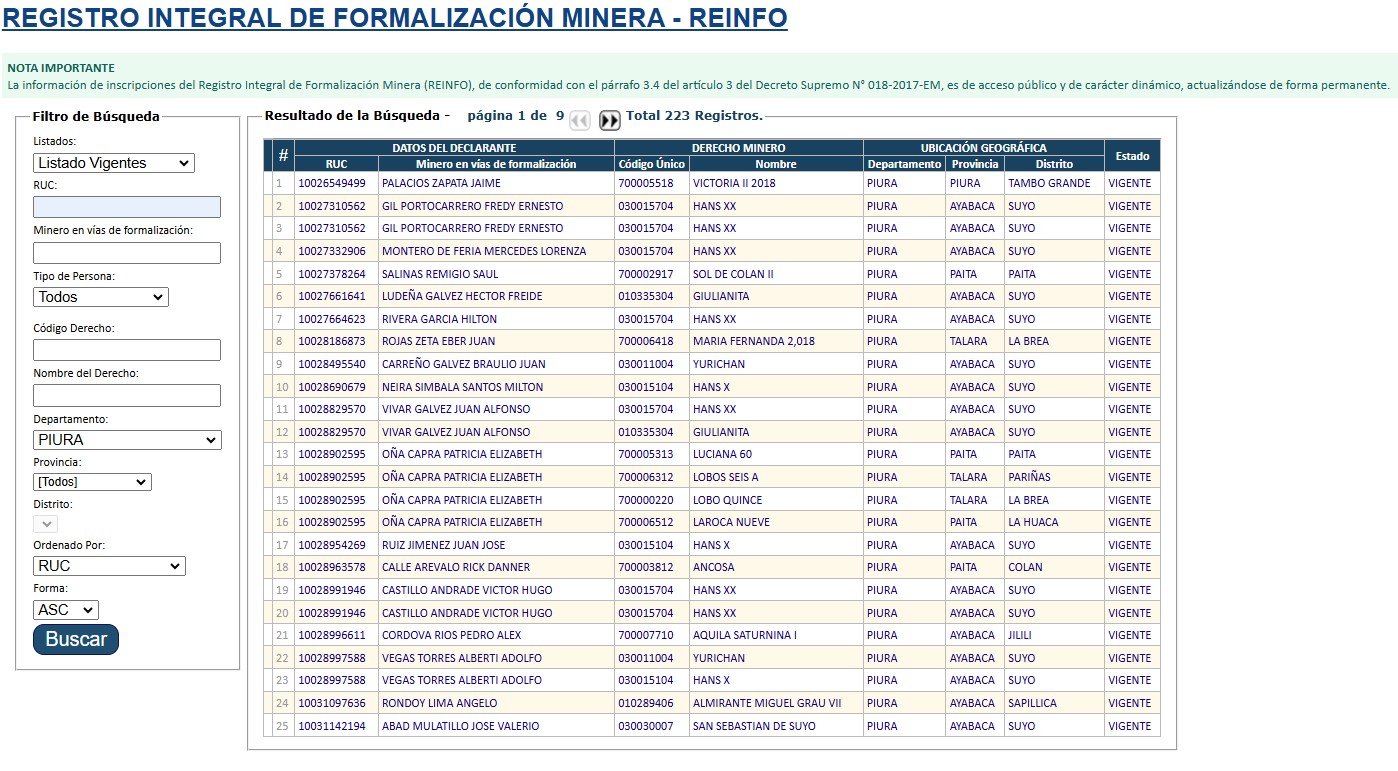Click district JILILI

tap(1019, 635)
